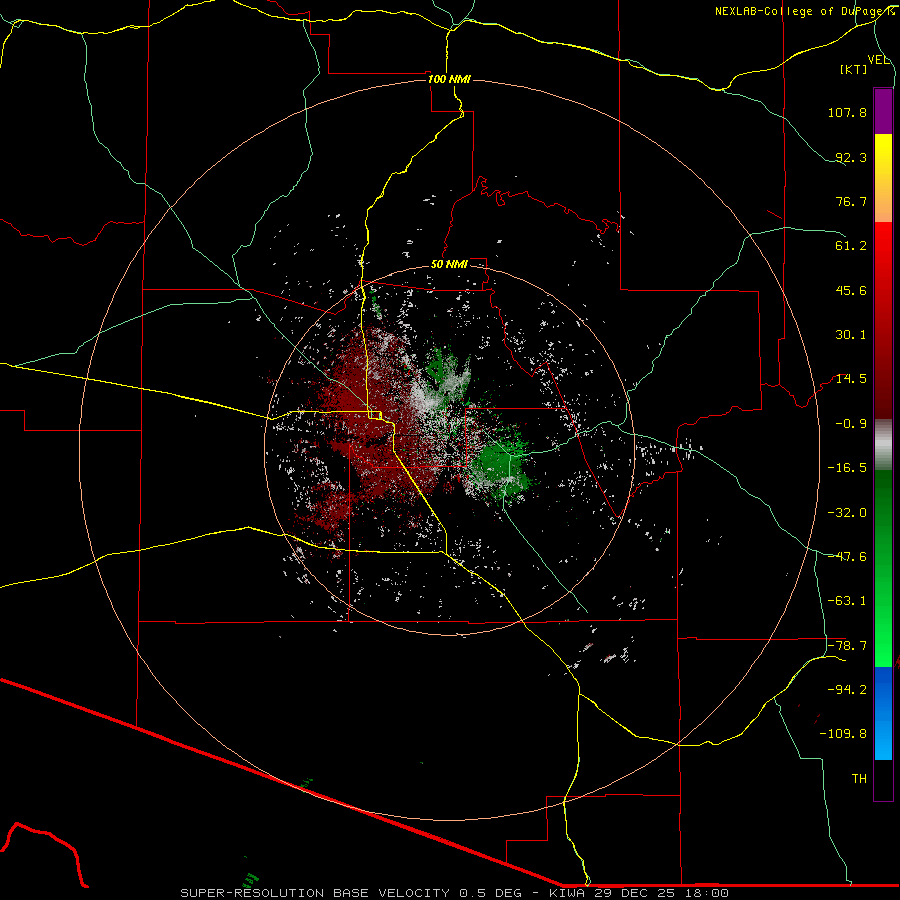
Task: Select the -47.6 velocity scale value
Action: [x=847, y=557]
